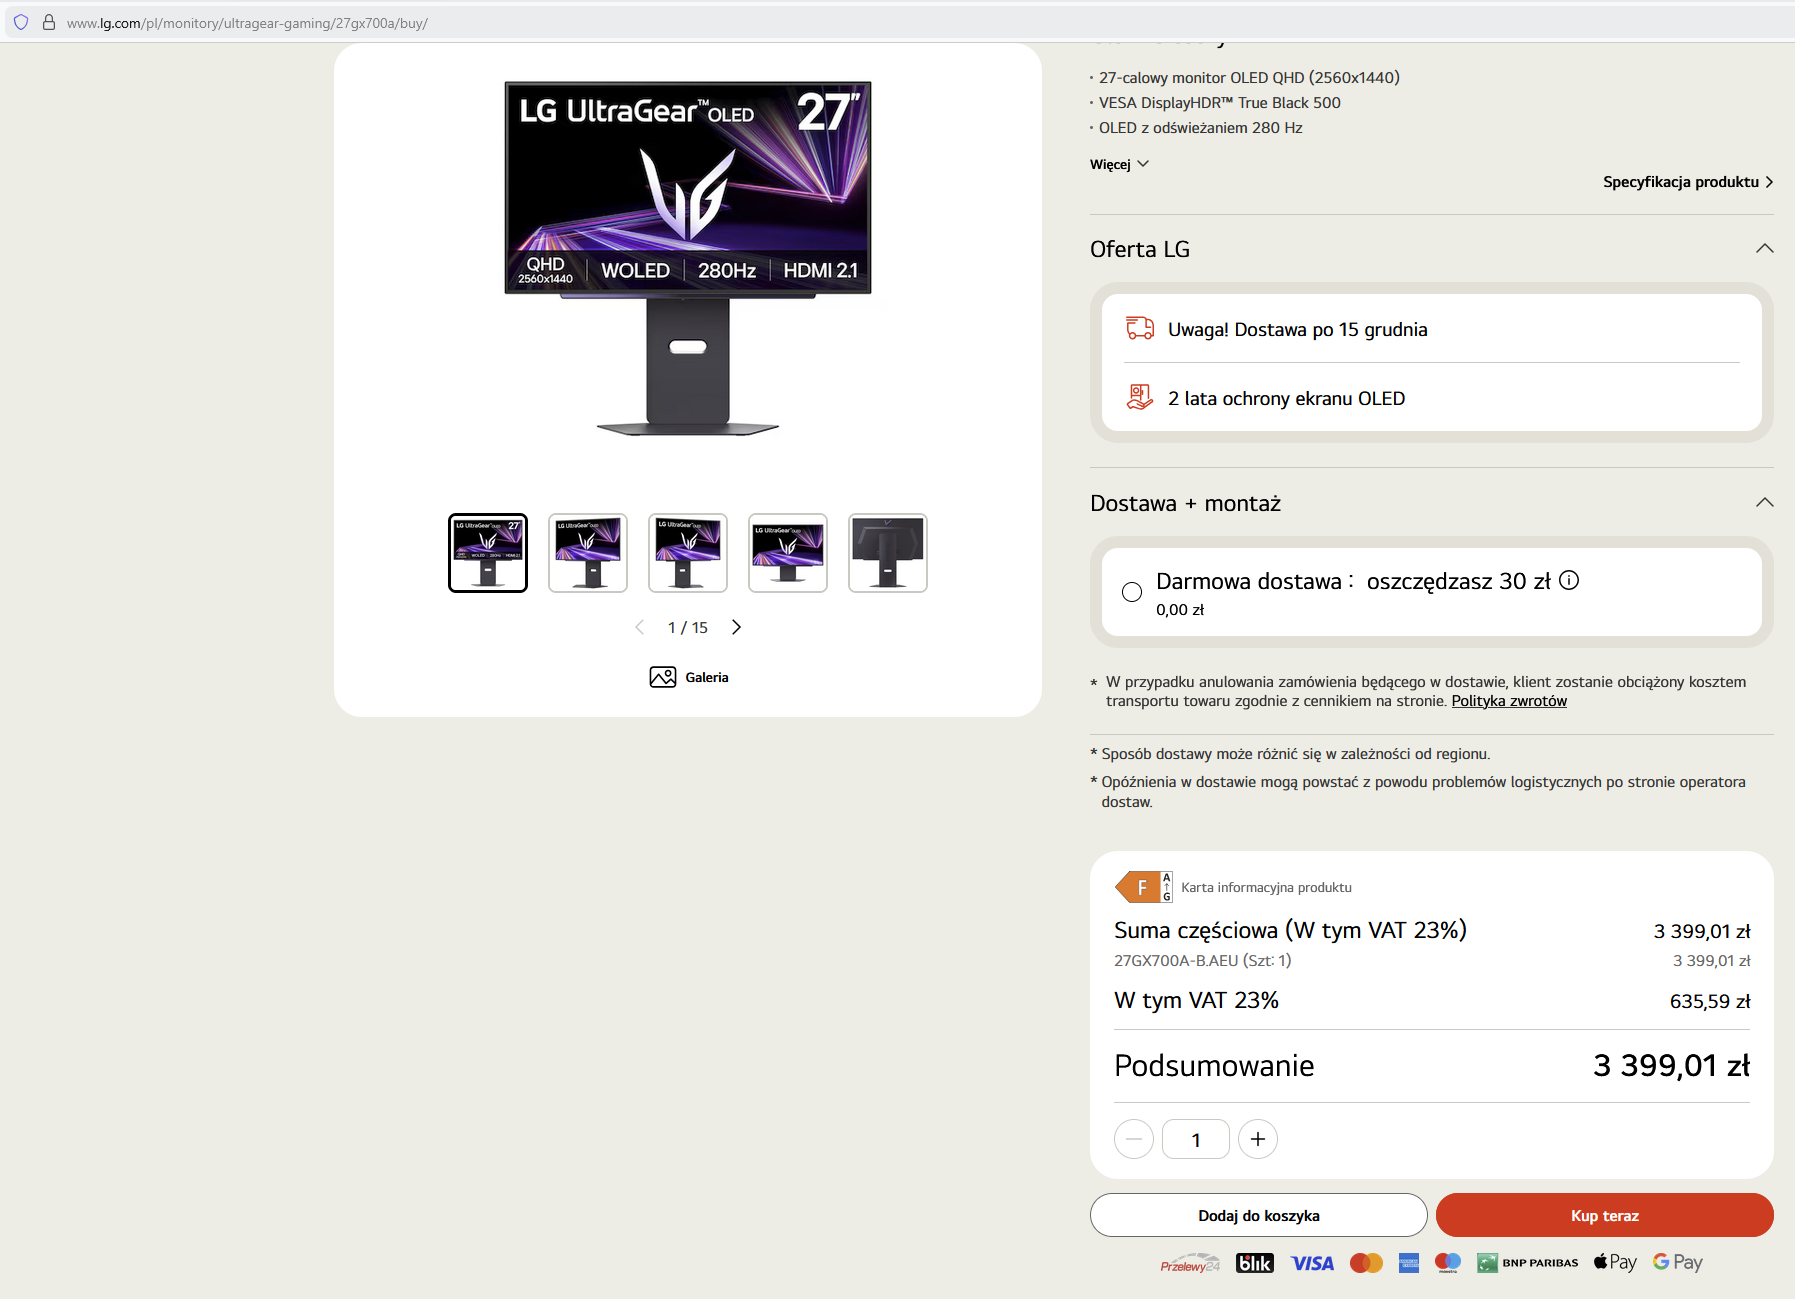Click the delivery truck icon
This screenshot has width=1795, height=1299.
click(x=1140, y=328)
